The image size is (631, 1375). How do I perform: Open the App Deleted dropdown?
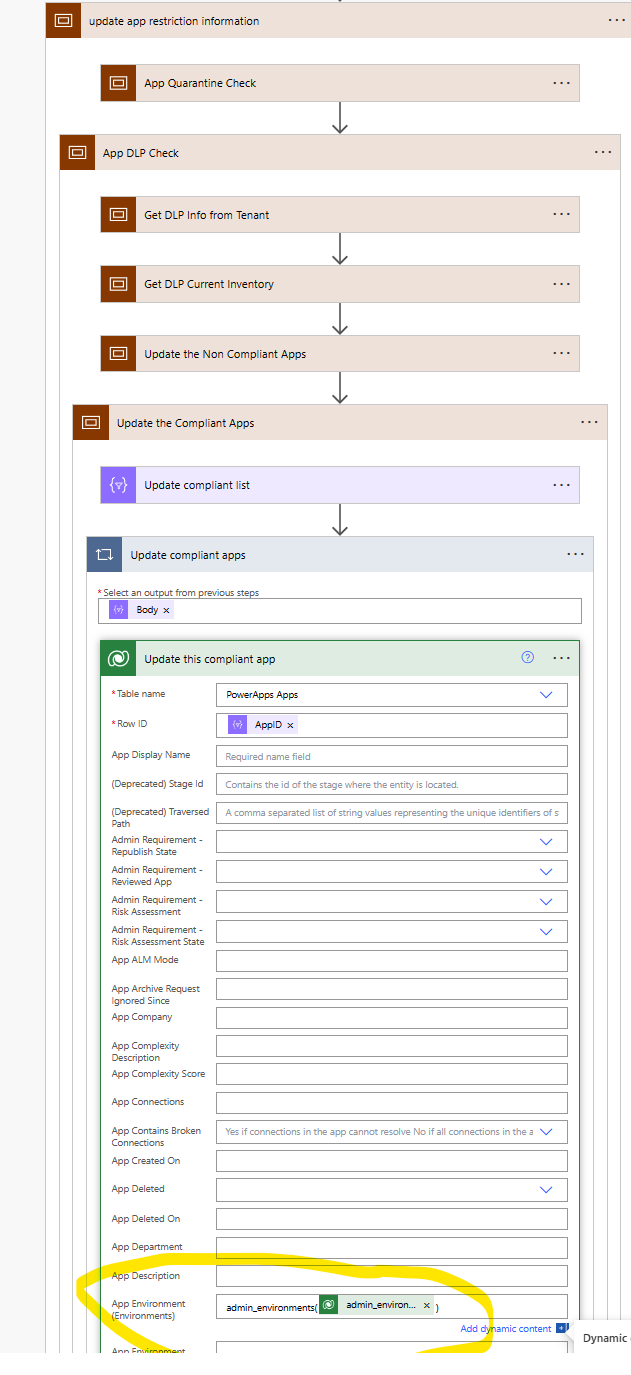click(546, 1190)
